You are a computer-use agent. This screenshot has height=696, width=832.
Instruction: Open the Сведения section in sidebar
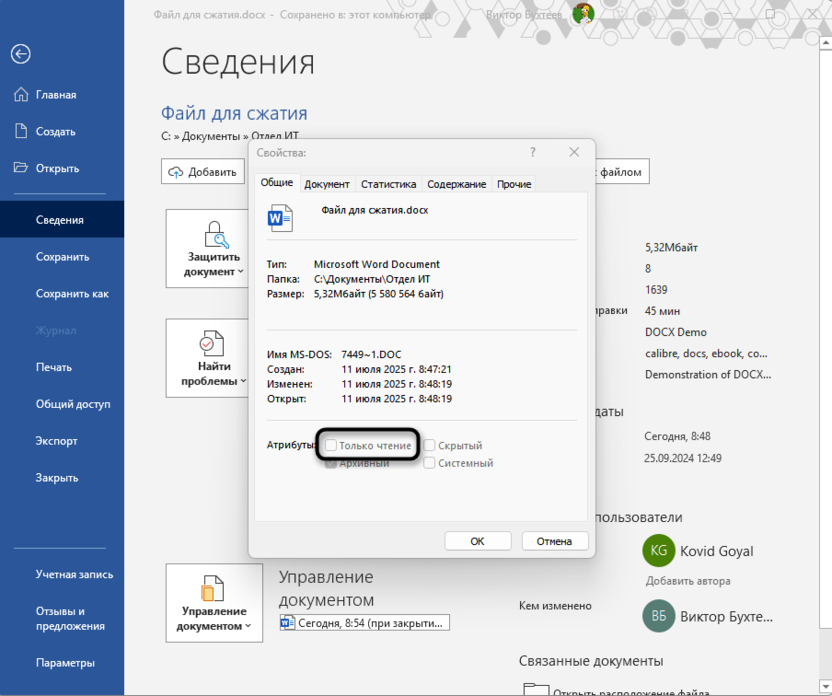click(62, 220)
